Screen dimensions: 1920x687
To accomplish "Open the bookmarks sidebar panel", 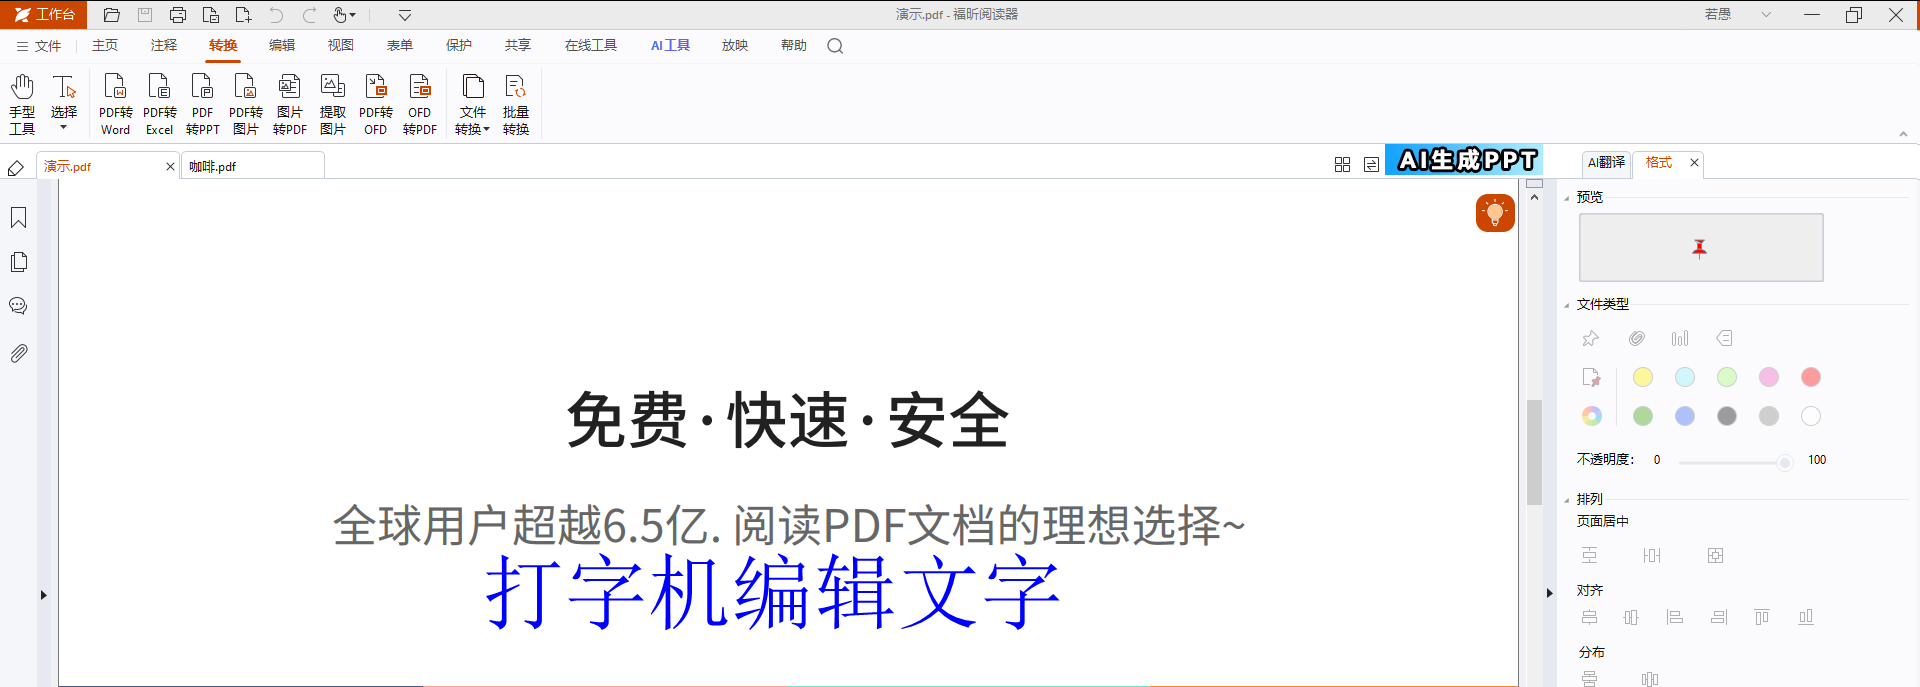I will click(18, 218).
